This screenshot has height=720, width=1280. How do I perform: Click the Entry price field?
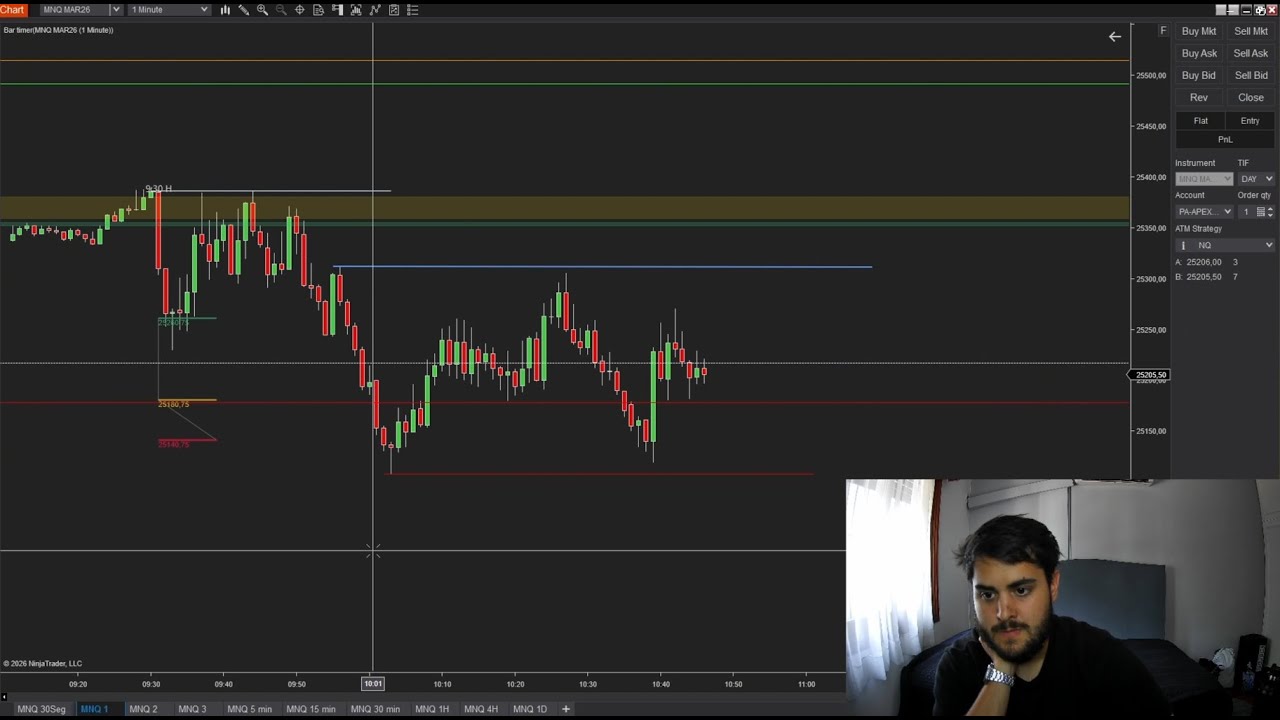1250,121
